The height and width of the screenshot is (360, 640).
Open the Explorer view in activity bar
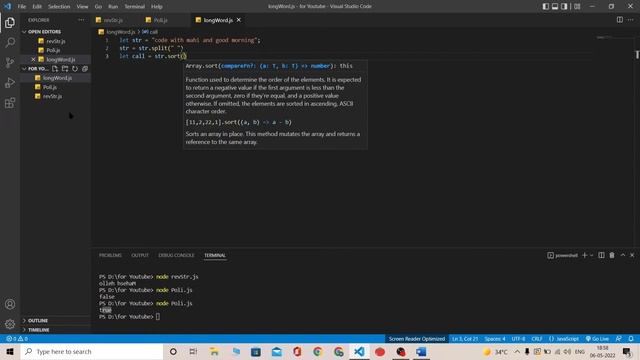(x=10, y=23)
